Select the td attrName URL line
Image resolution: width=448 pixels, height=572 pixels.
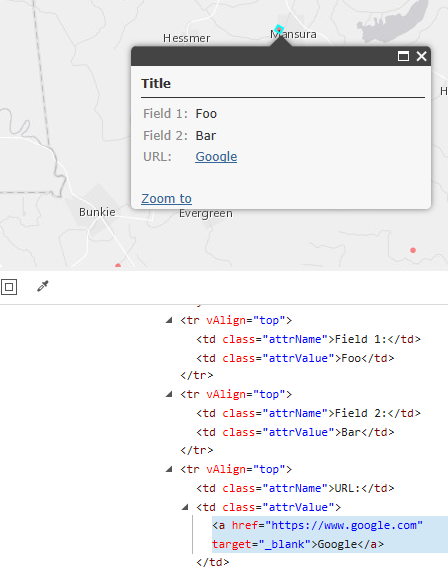[x=295, y=488]
